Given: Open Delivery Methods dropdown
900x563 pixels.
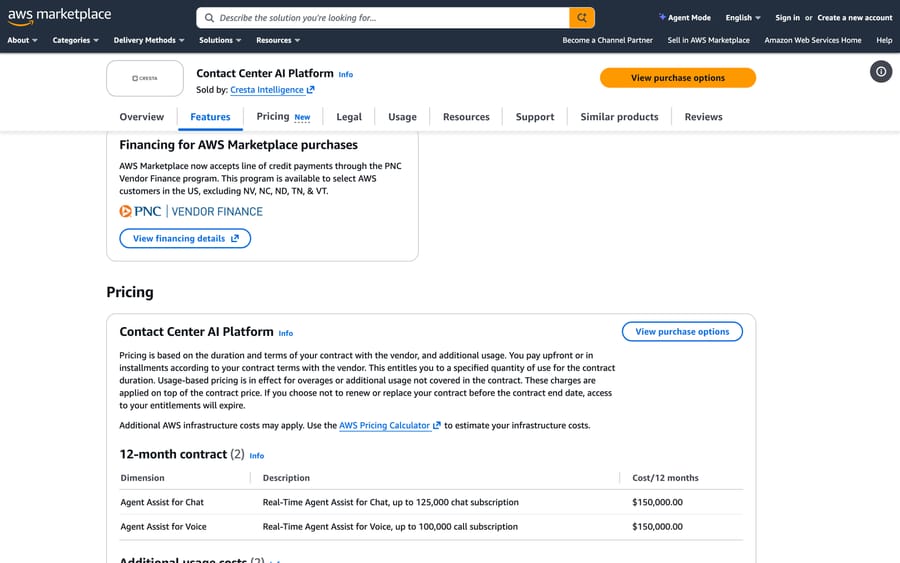Looking at the screenshot, I should point(149,40).
